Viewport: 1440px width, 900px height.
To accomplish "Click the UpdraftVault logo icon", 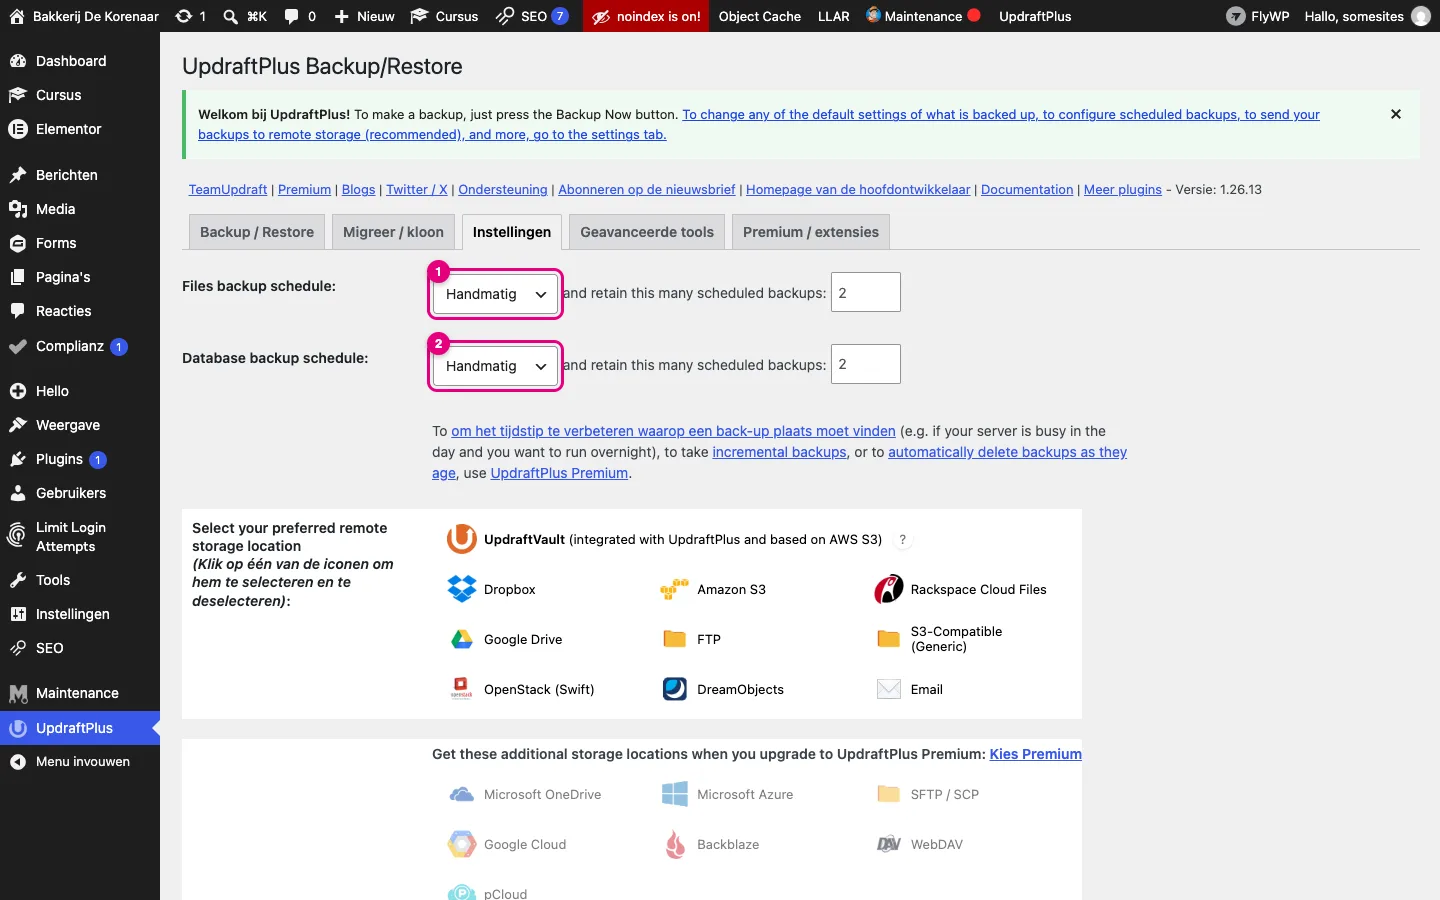I will 462,539.
